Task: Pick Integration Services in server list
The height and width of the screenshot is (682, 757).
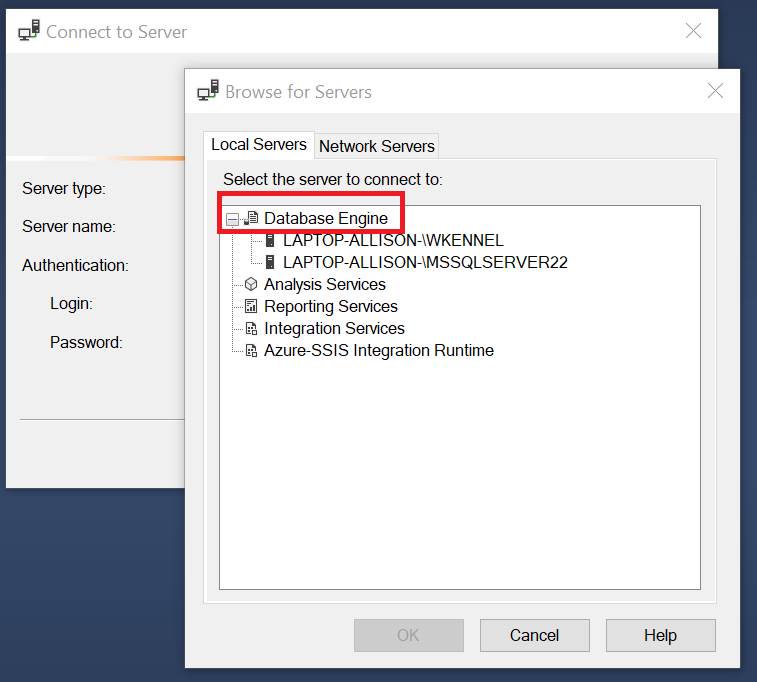Action: tap(334, 328)
